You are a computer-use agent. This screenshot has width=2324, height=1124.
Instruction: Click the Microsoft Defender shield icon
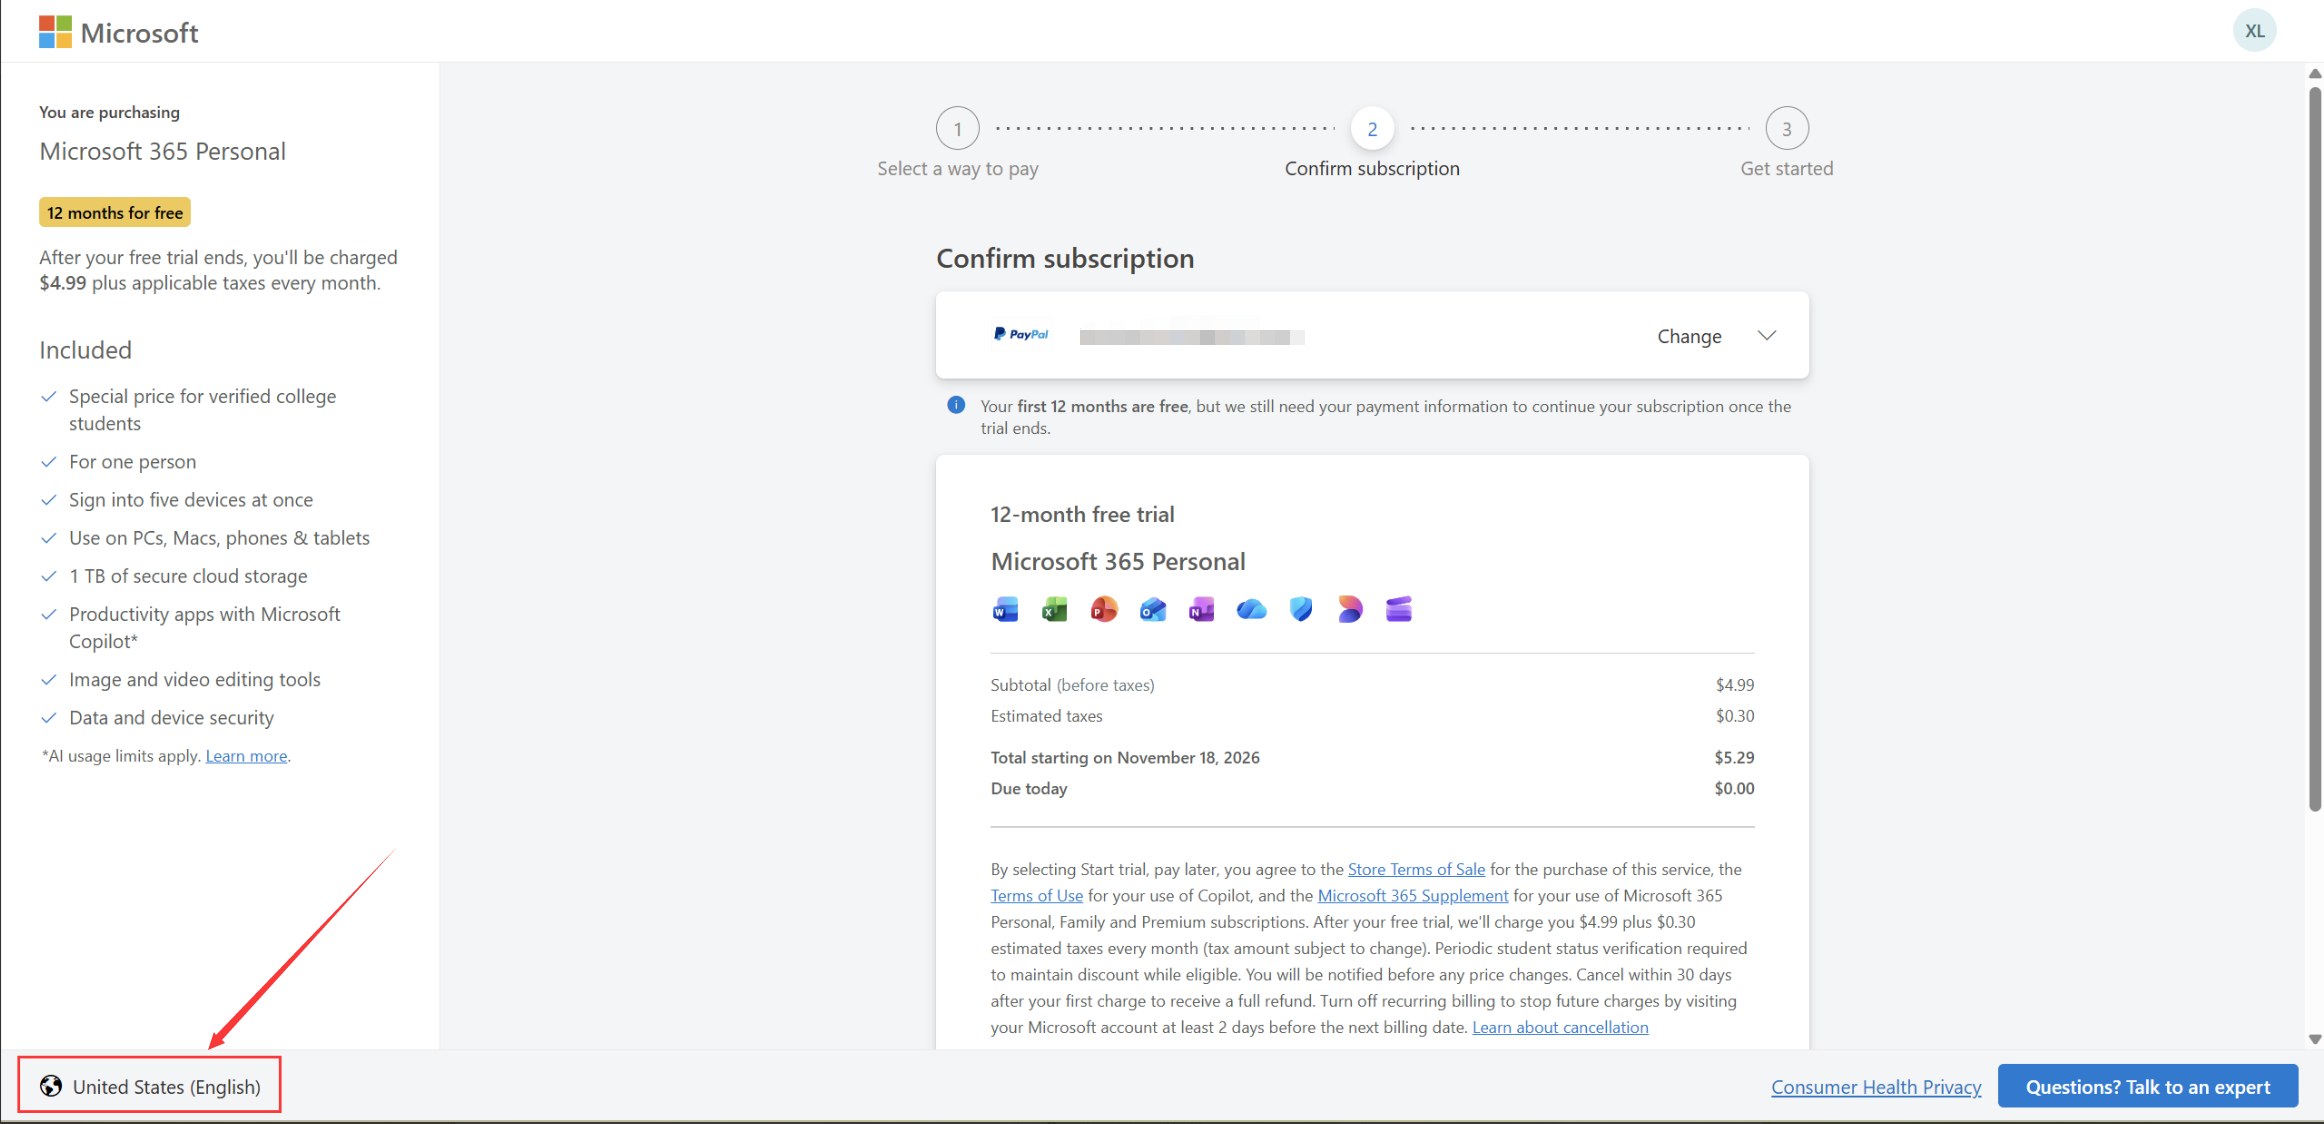(1300, 609)
